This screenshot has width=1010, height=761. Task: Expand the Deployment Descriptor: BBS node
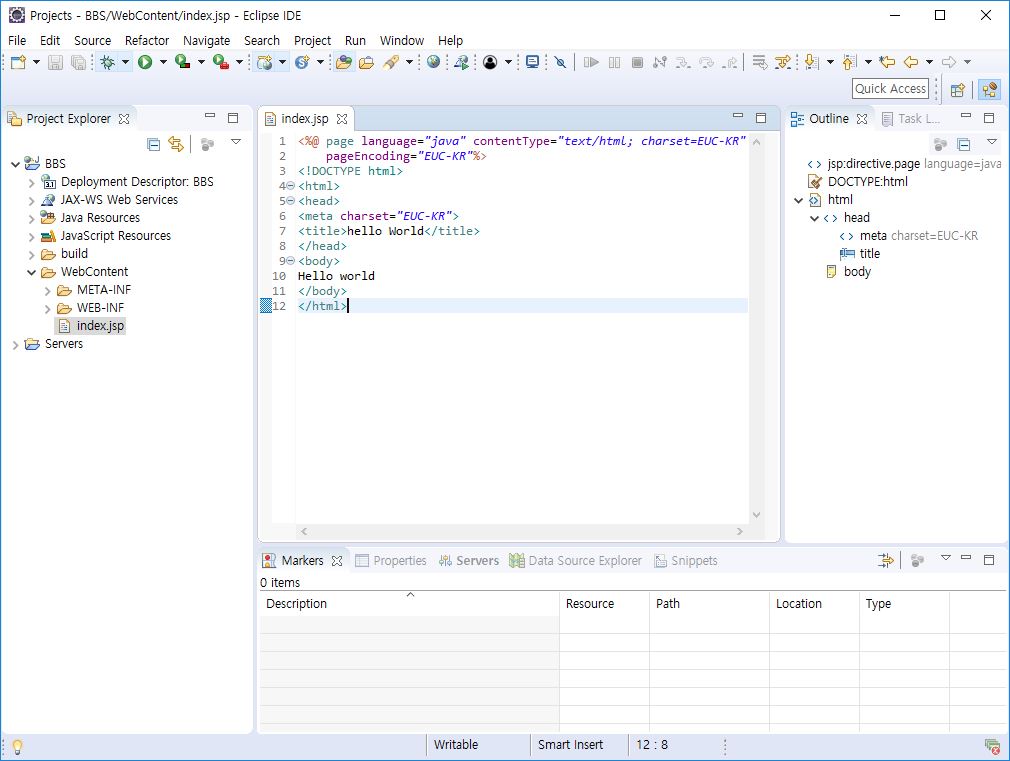pos(32,182)
